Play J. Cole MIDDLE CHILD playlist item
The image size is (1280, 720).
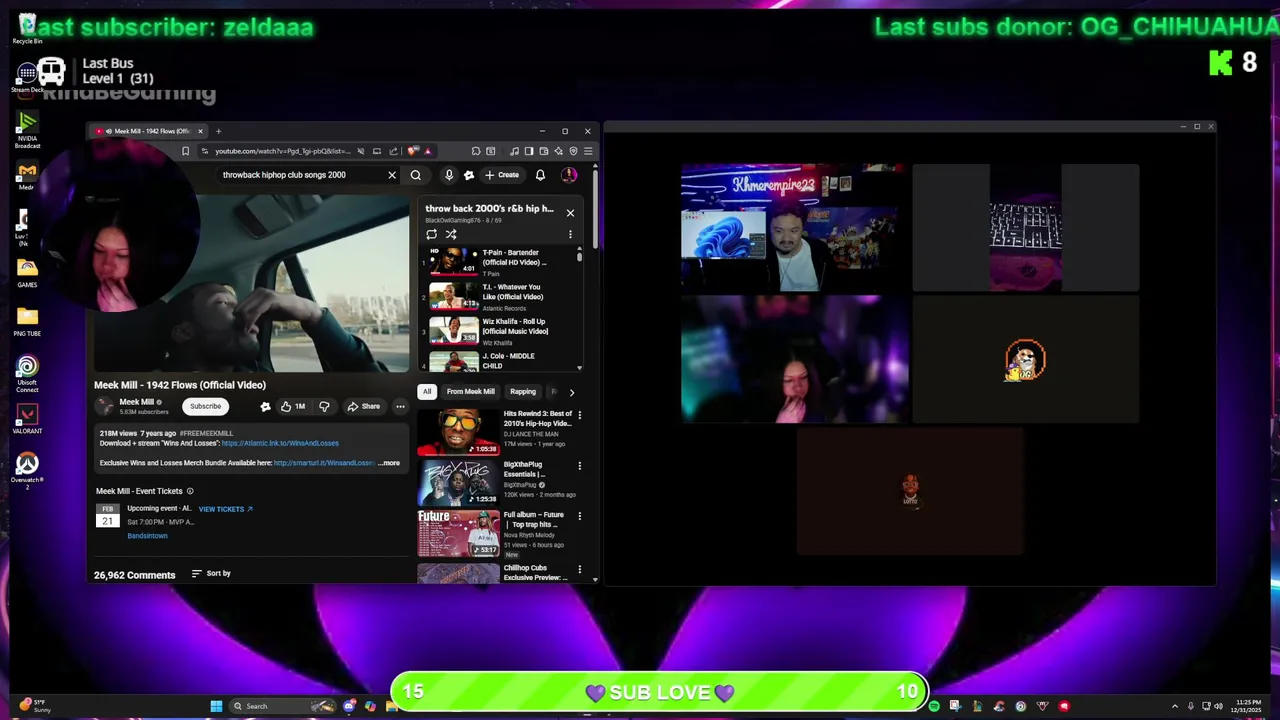(x=499, y=361)
